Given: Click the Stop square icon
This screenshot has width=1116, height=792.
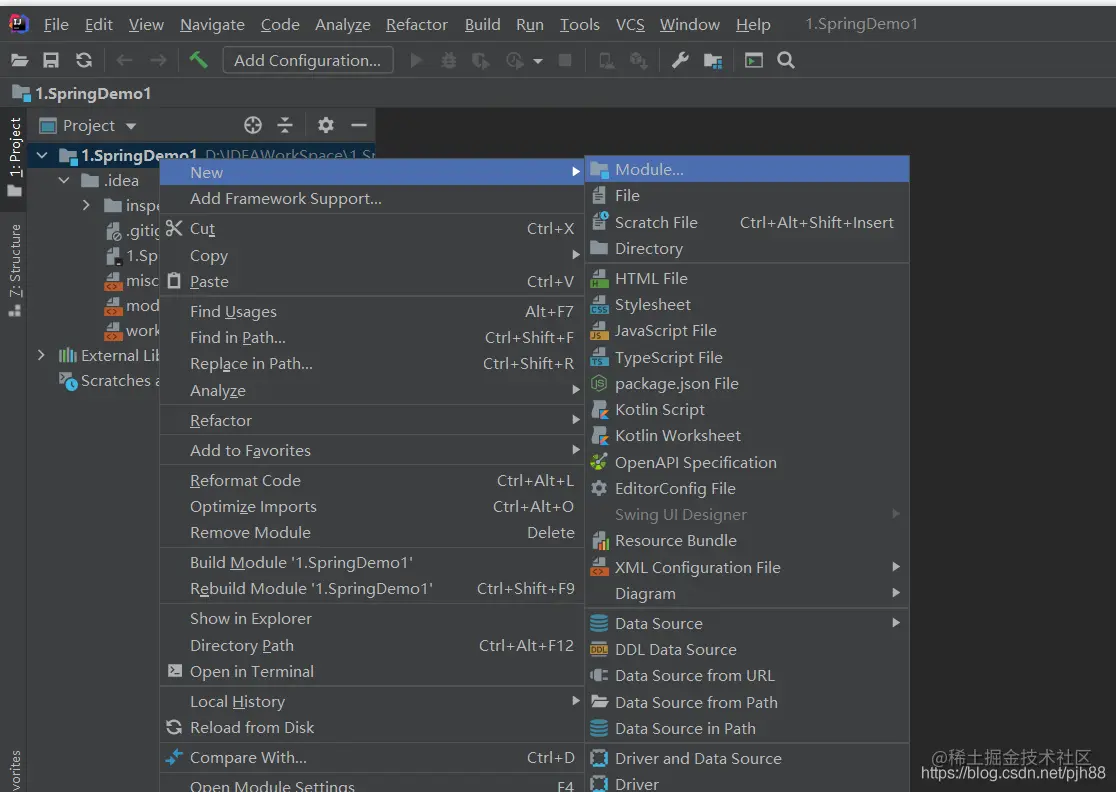Looking at the screenshot, I should [x=565, y=60].
